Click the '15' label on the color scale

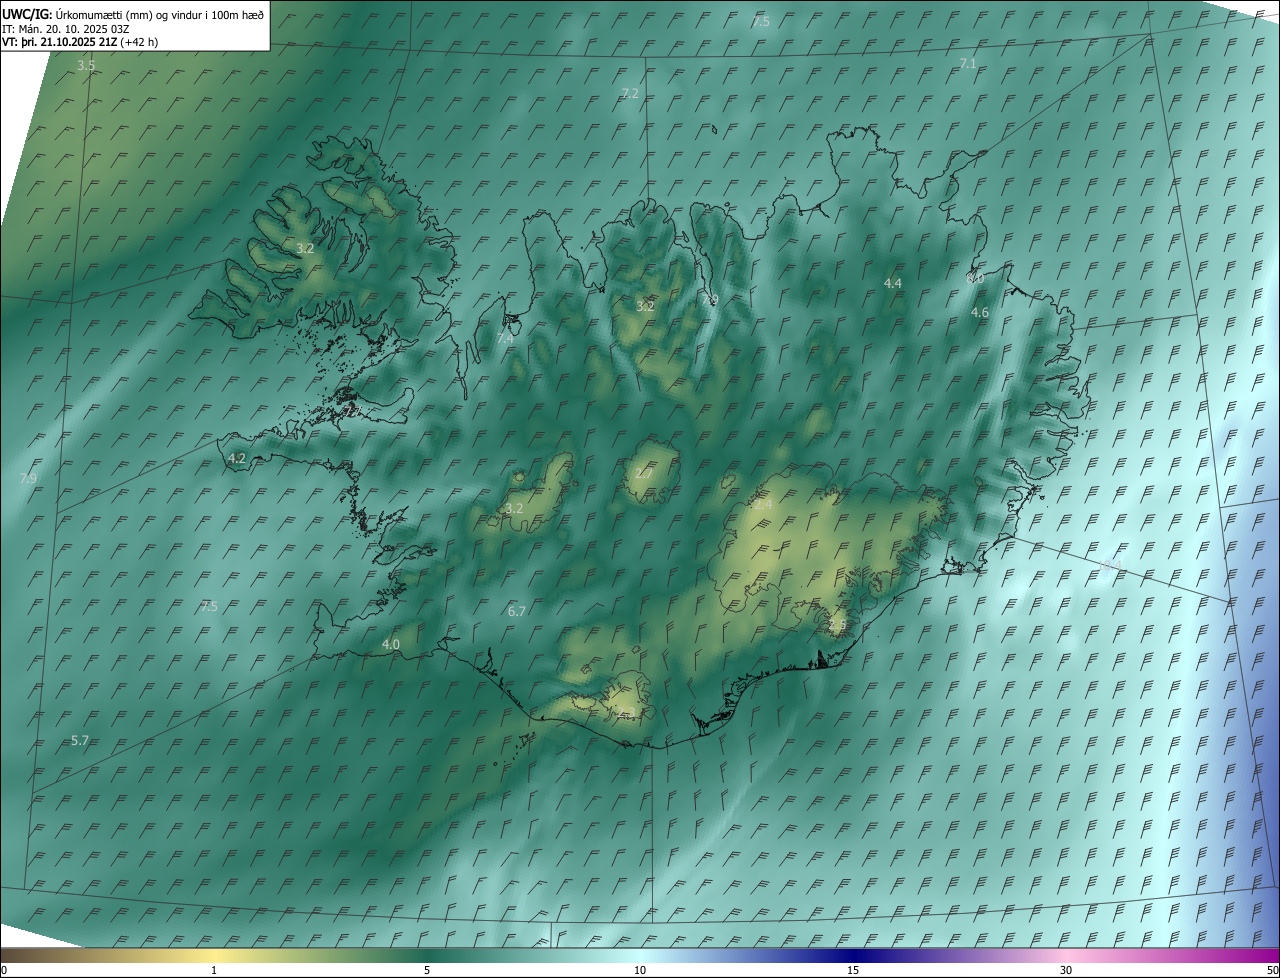(853, 970)
